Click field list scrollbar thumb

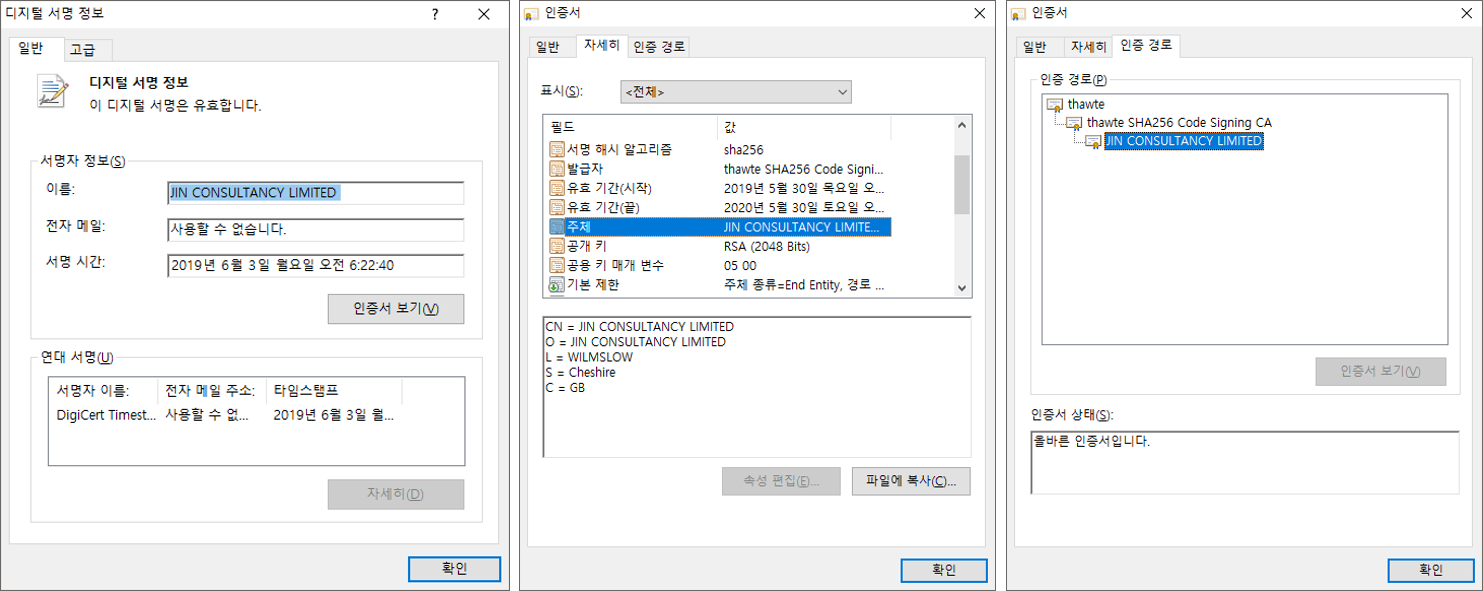962,184
